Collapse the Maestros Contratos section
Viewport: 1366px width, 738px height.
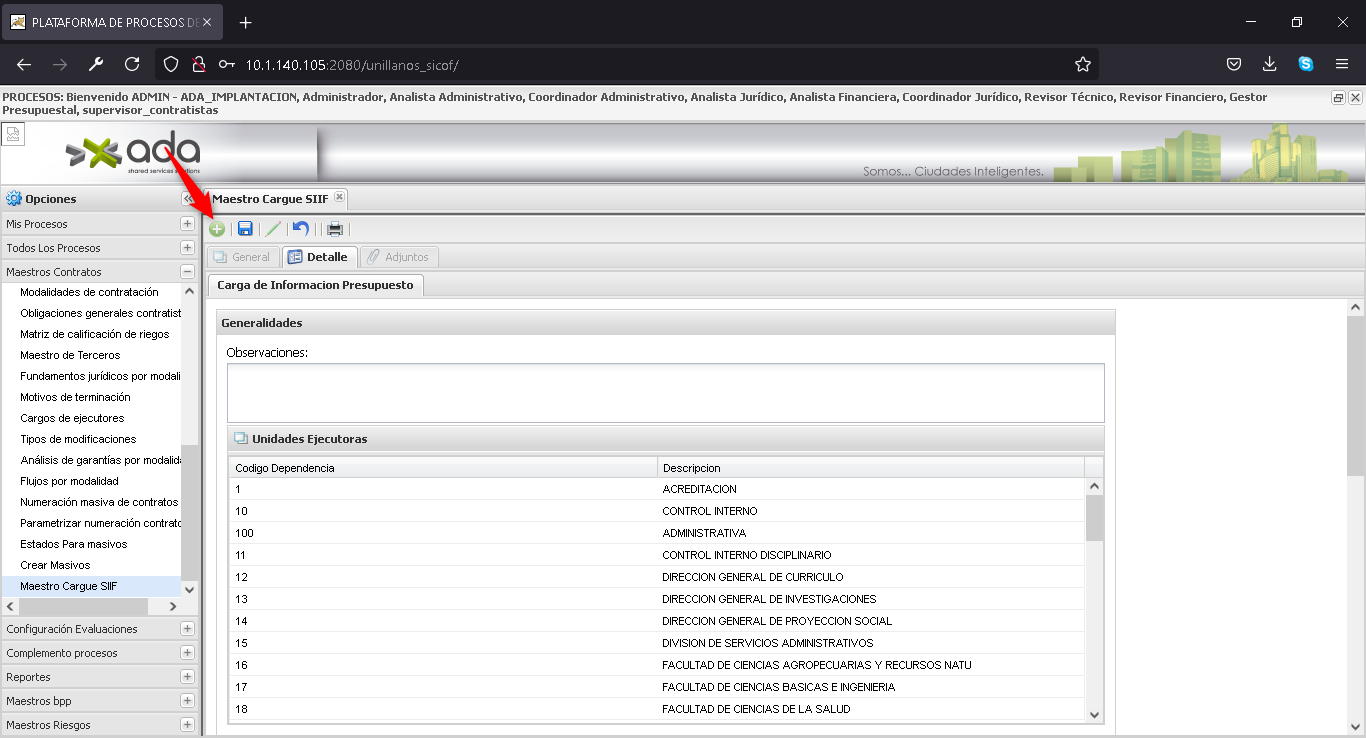(187, 272)
